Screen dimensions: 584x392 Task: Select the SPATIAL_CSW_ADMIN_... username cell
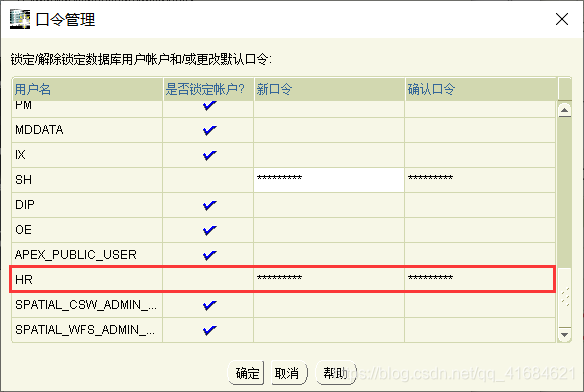pos(87,305)
